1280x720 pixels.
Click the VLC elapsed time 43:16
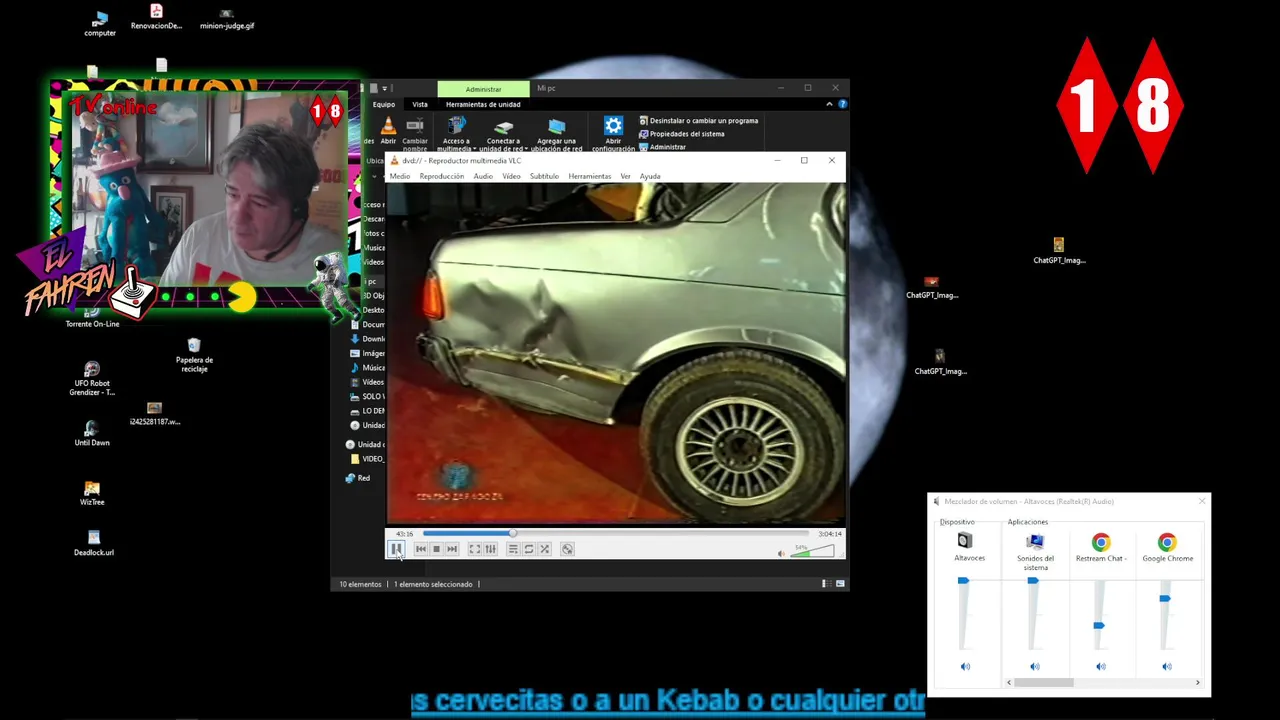click(x=404, y=534)
